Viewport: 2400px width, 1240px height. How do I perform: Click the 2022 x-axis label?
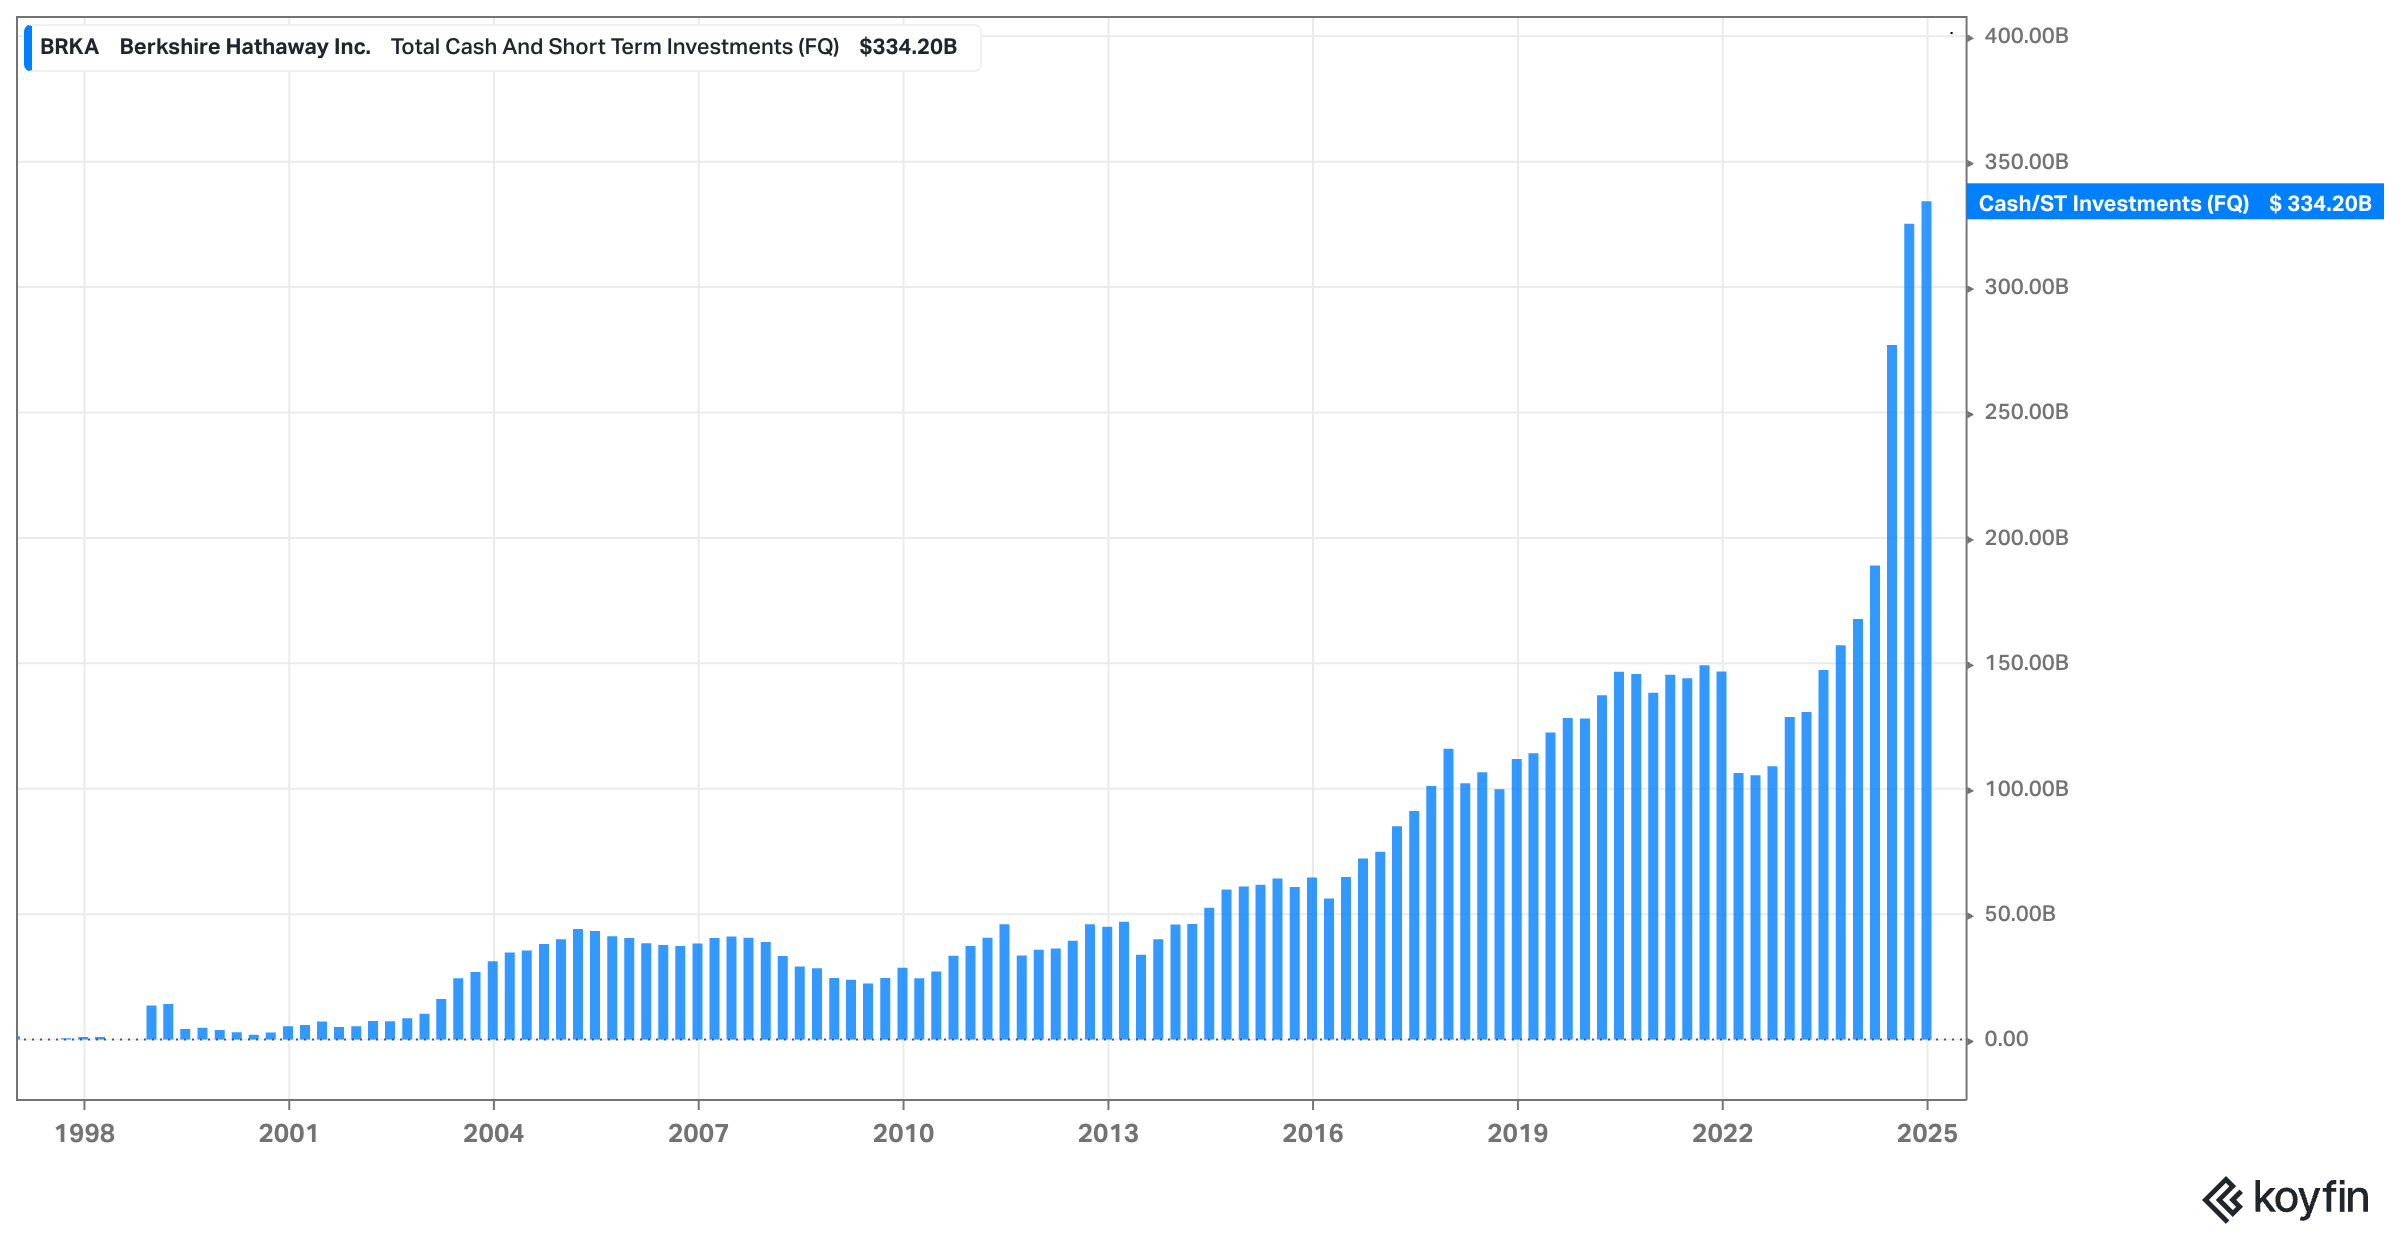tap(1722, 1133)
